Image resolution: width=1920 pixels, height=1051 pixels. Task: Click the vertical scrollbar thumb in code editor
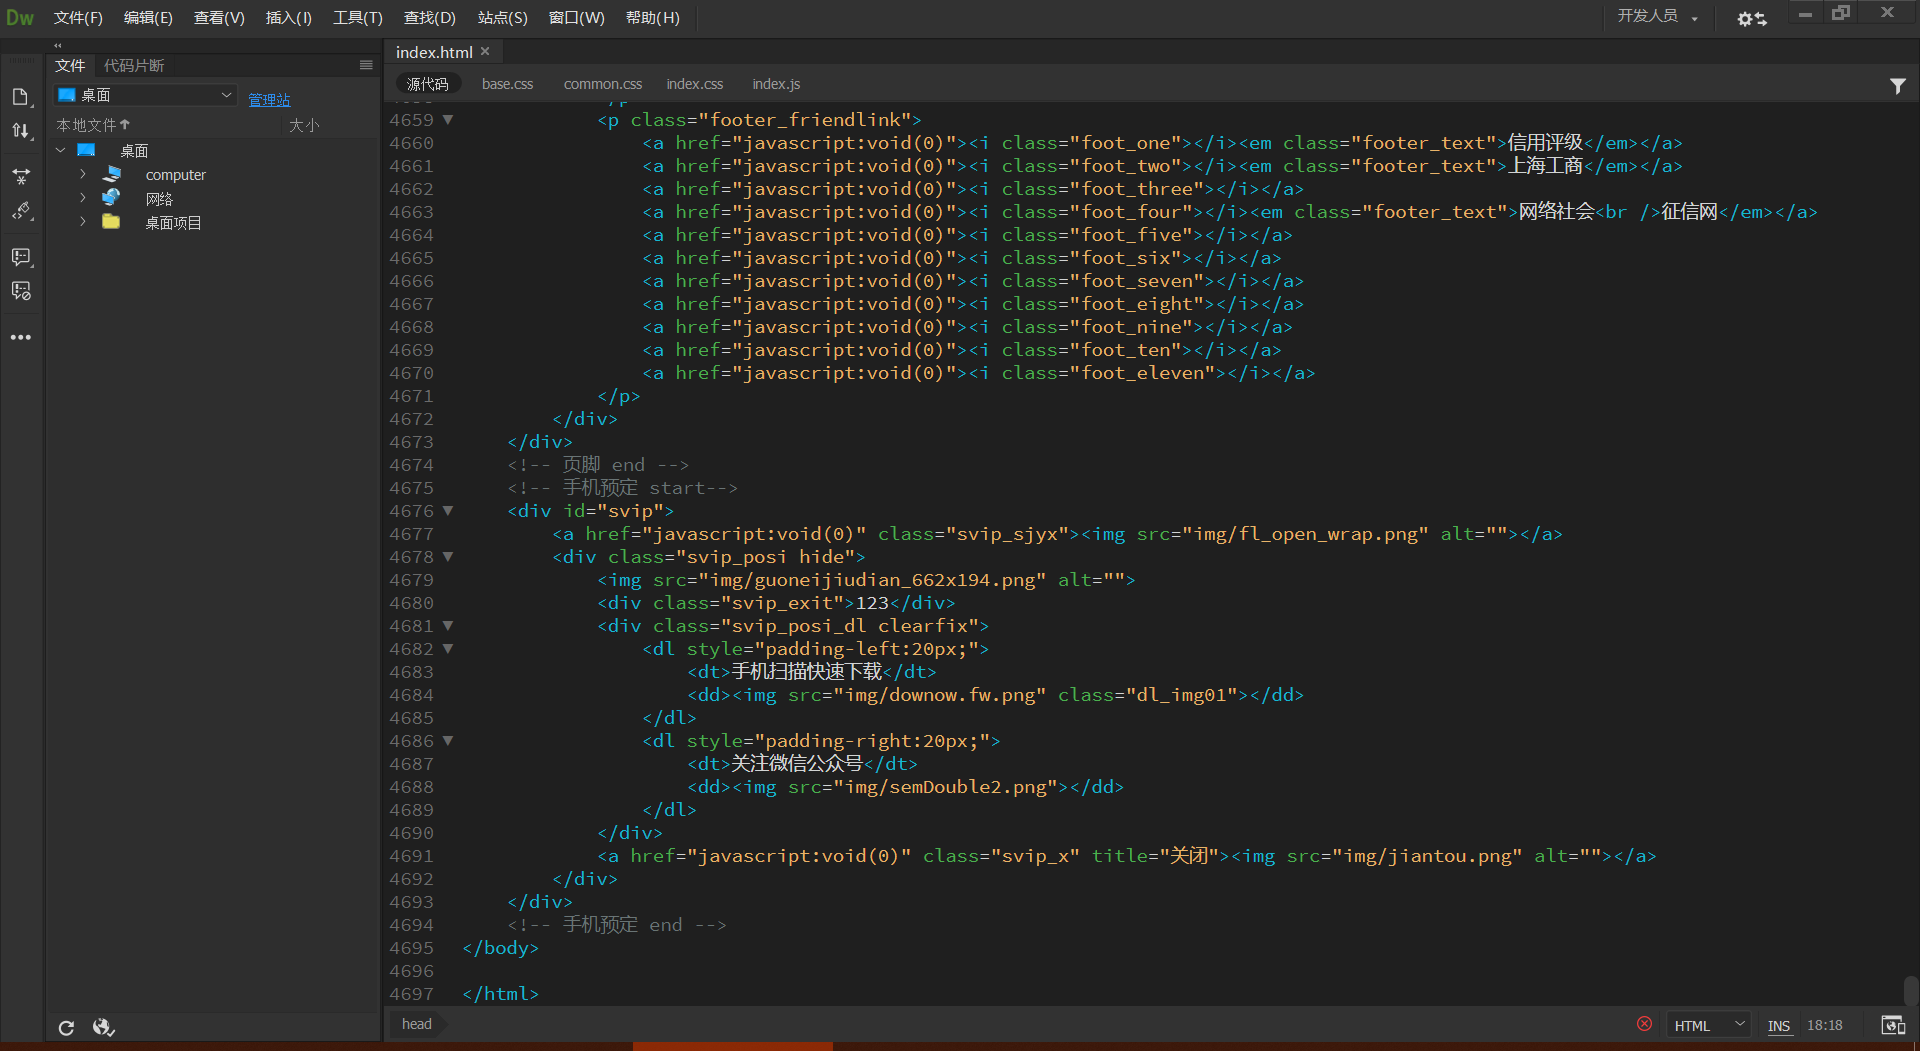point(1911,990)
